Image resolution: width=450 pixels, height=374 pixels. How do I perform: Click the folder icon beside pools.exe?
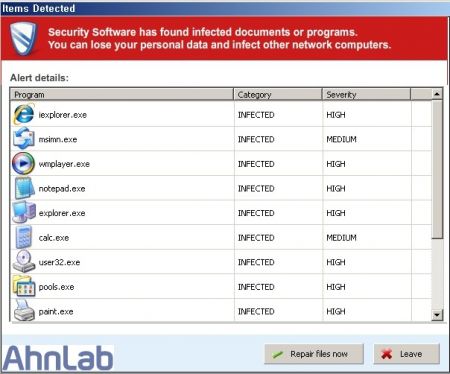24,286
